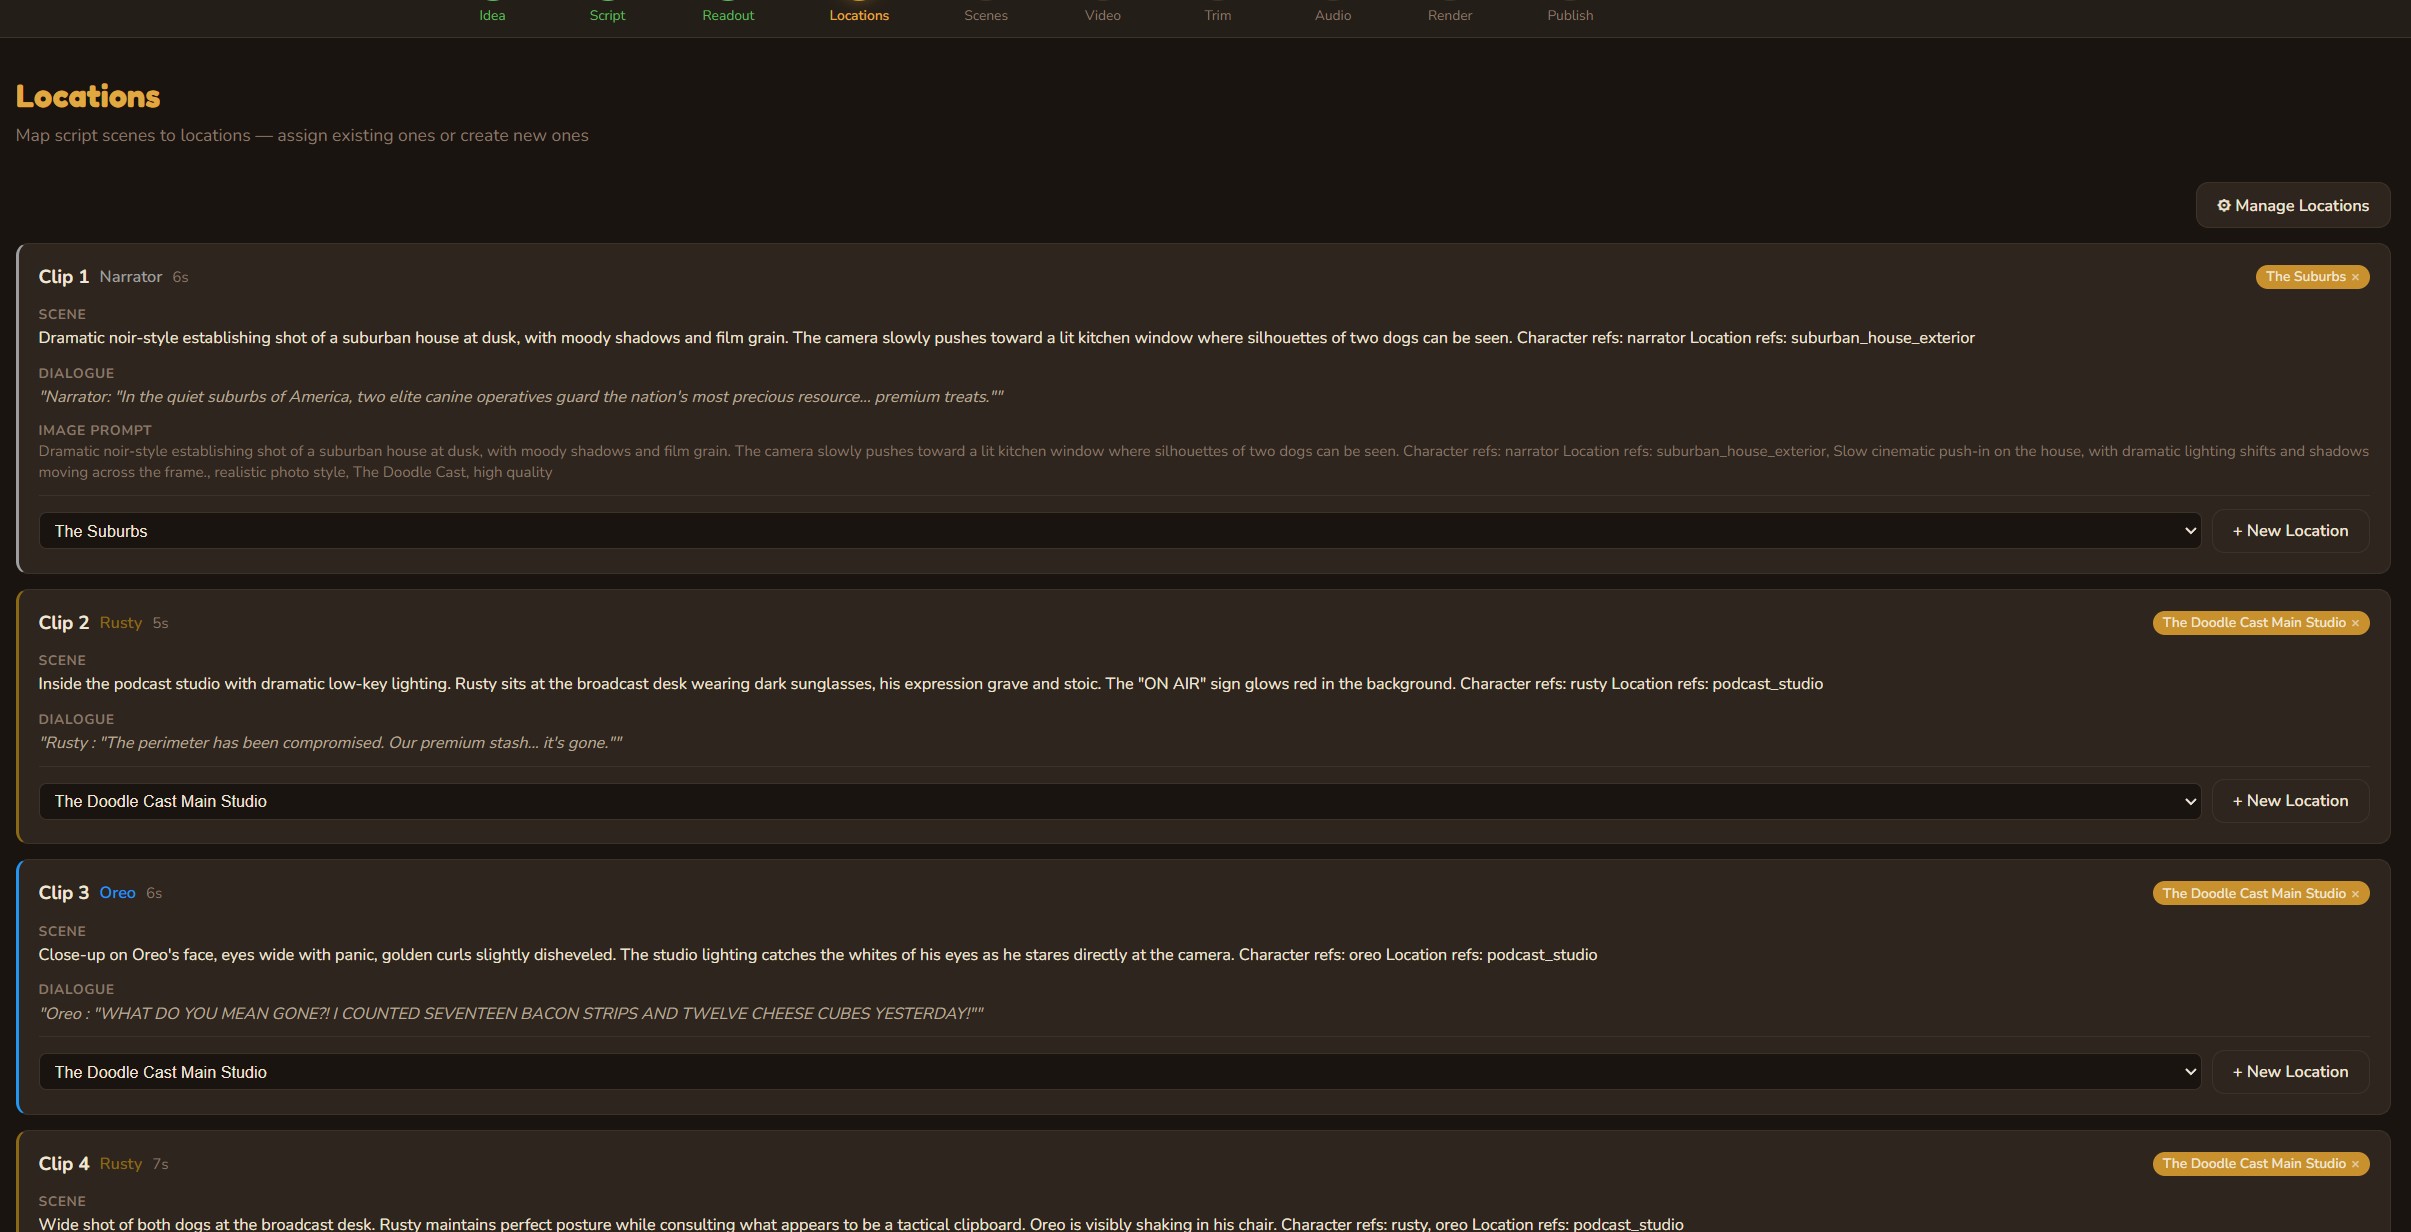Add new location for Clip 3
The image size is (2411, 1232).
[x=2290, y=1072]
